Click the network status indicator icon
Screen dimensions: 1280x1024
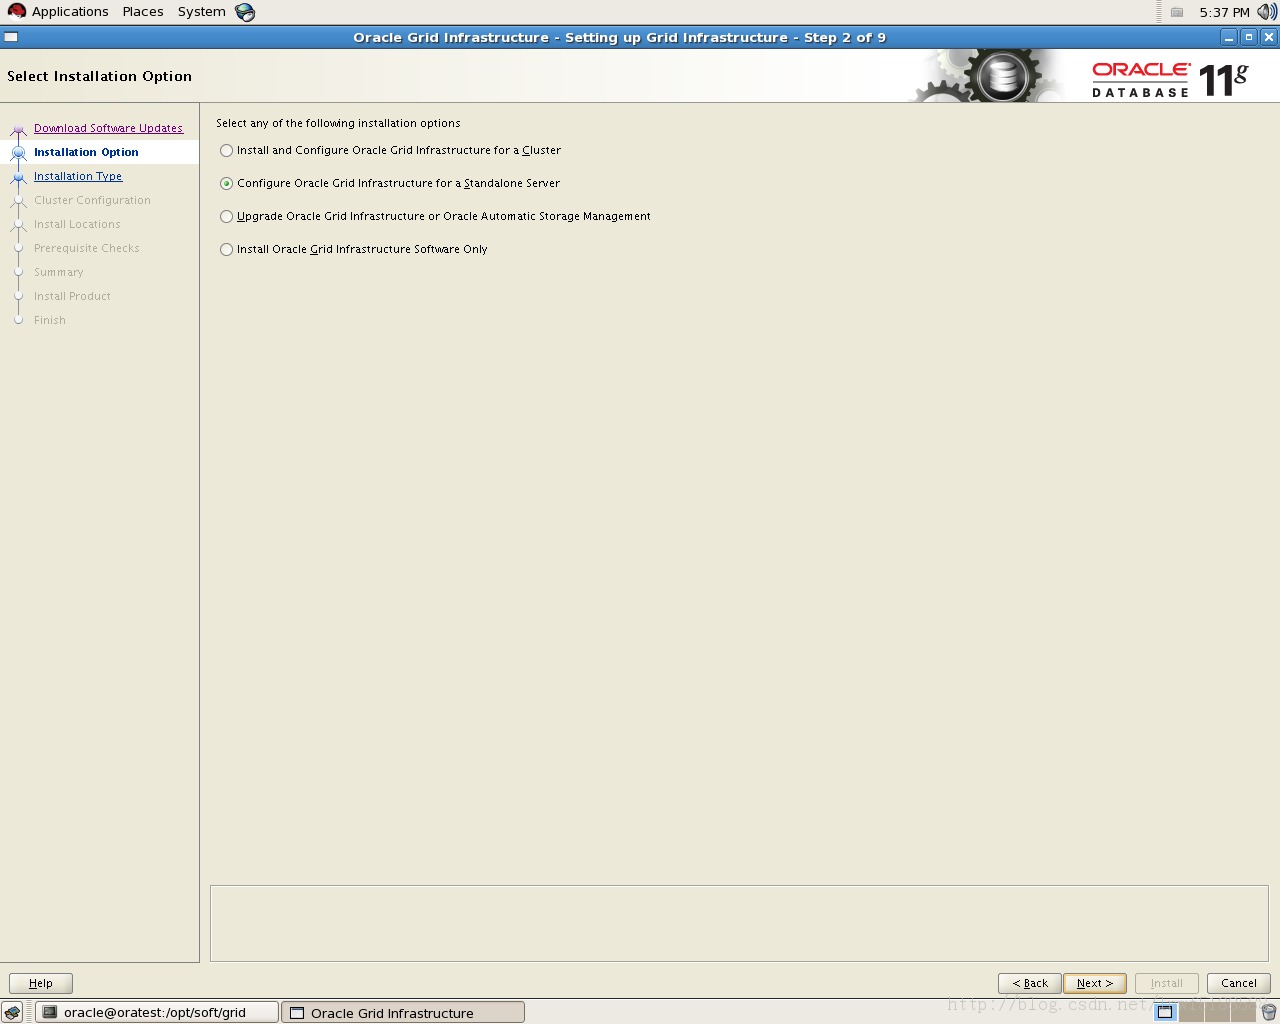1177,12
